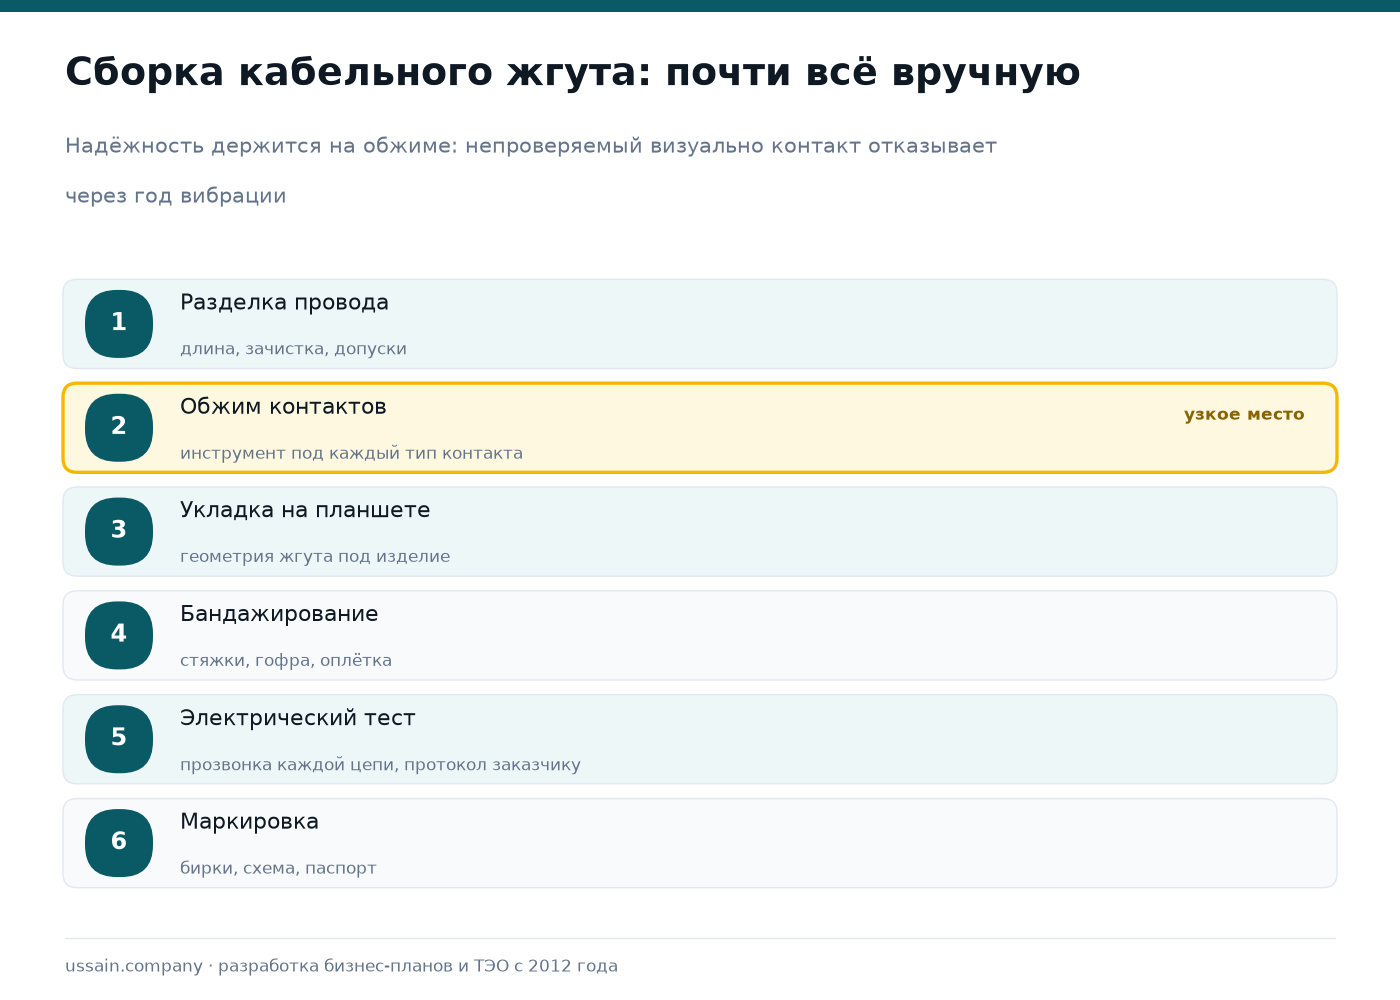Click 'длина, зачистка, допуски' description
The width and height of the screenshot is (1400, 1000).
click(293, 349)
